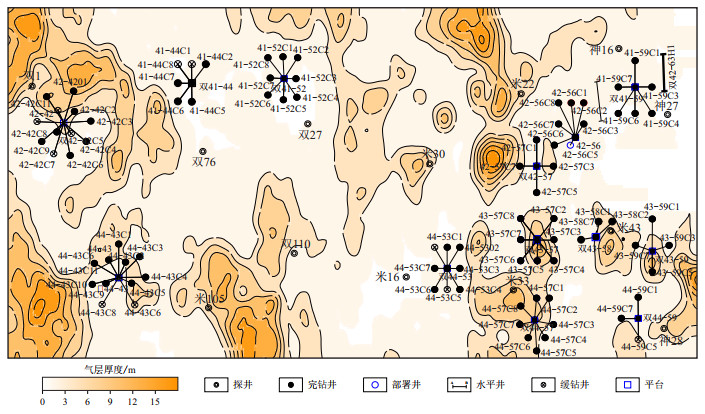The image size is (705, 414).
Task: Select the 部署井 blue circle legend symbol
Action: 374,384
